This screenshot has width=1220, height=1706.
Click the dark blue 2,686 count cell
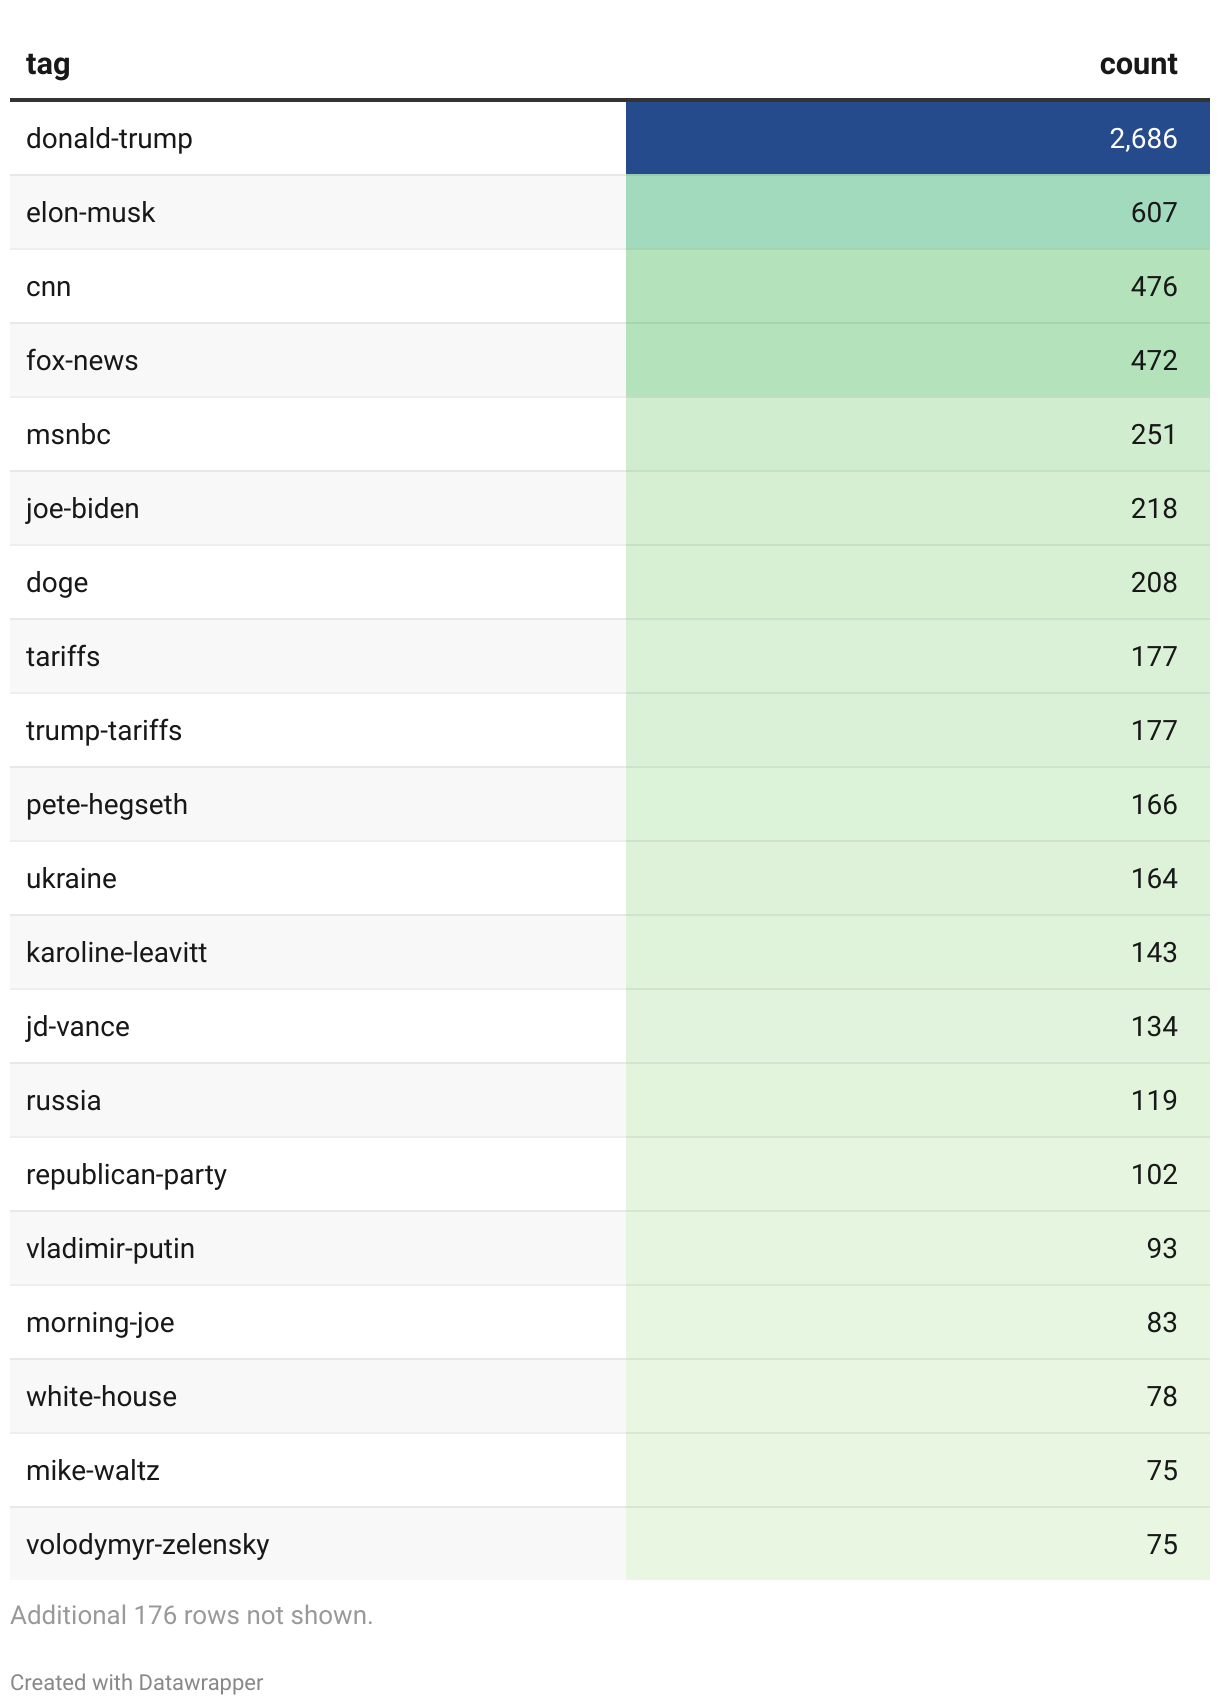(1142, 138)
